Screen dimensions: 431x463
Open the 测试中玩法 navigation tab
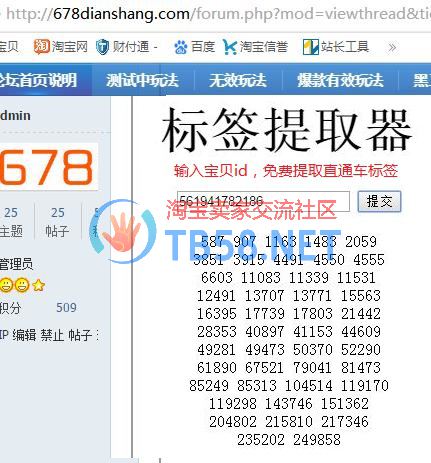[142, 80]
